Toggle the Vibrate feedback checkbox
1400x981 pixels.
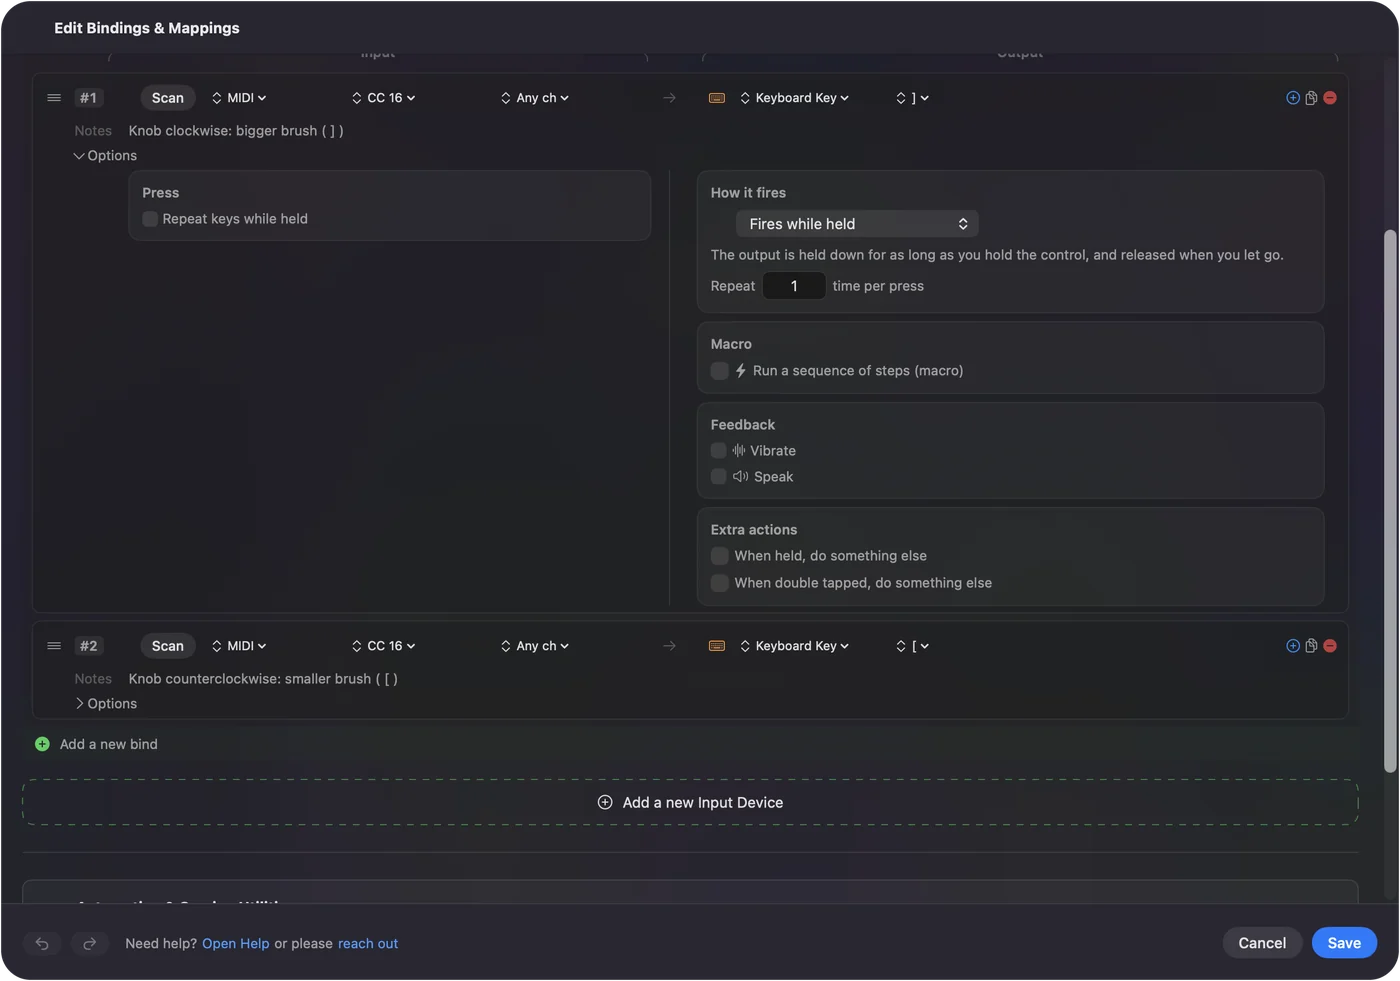[718, 451]
